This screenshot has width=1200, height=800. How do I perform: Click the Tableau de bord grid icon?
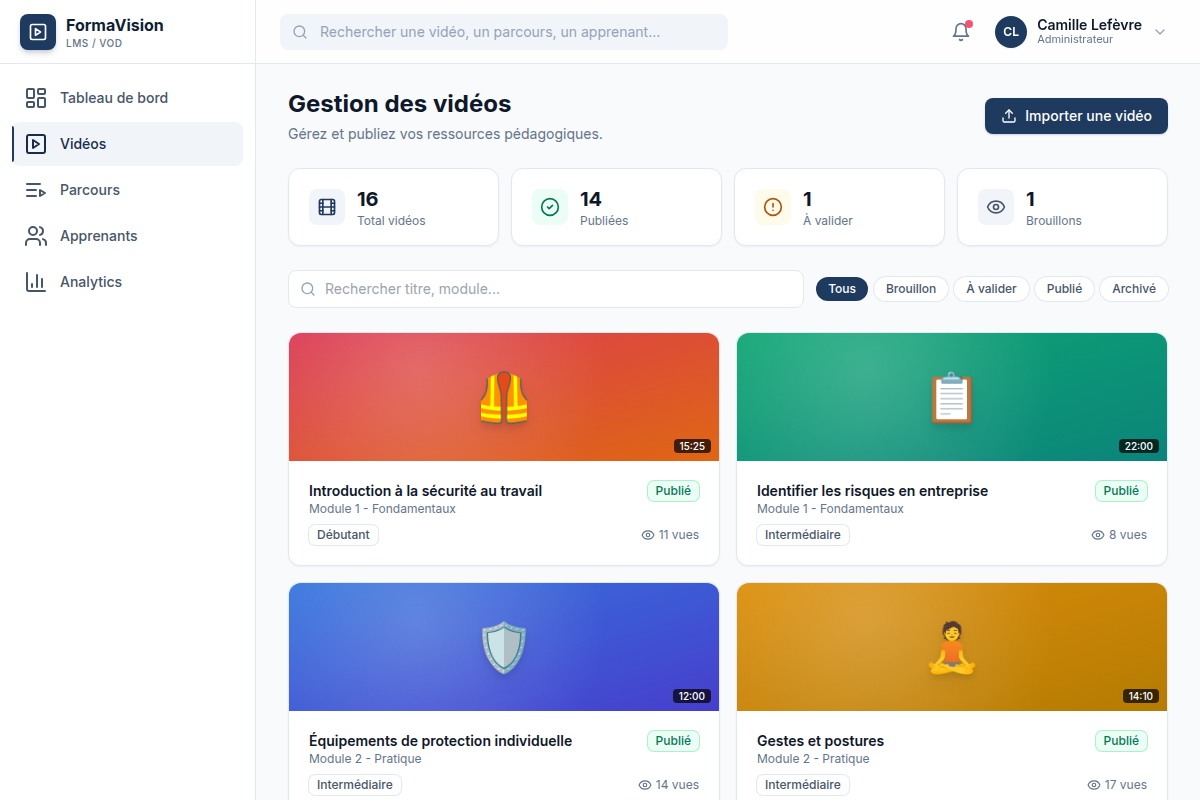tap(36, 98)
